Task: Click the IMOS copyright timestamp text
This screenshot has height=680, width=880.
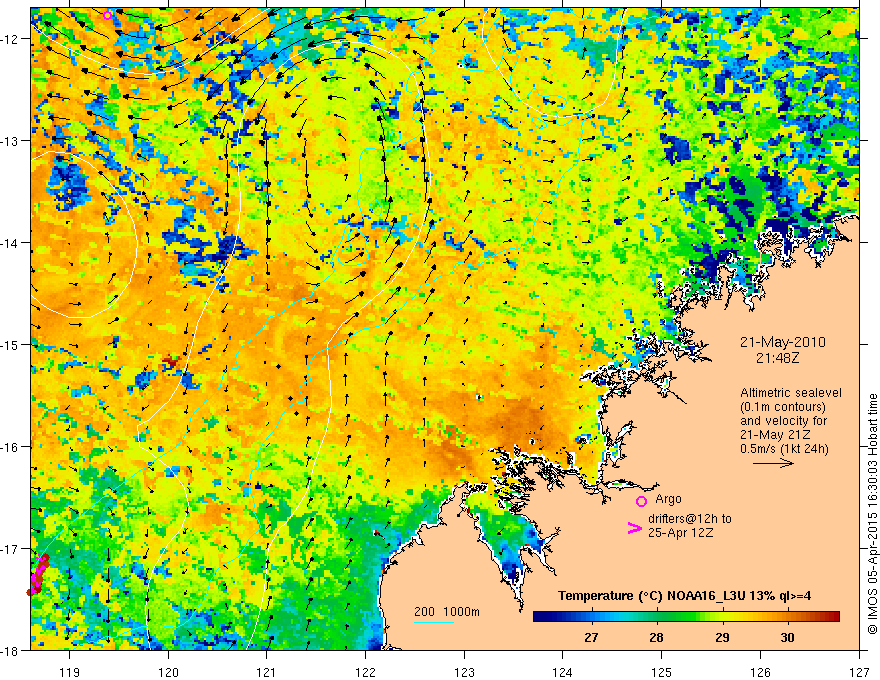Action: 872,513
